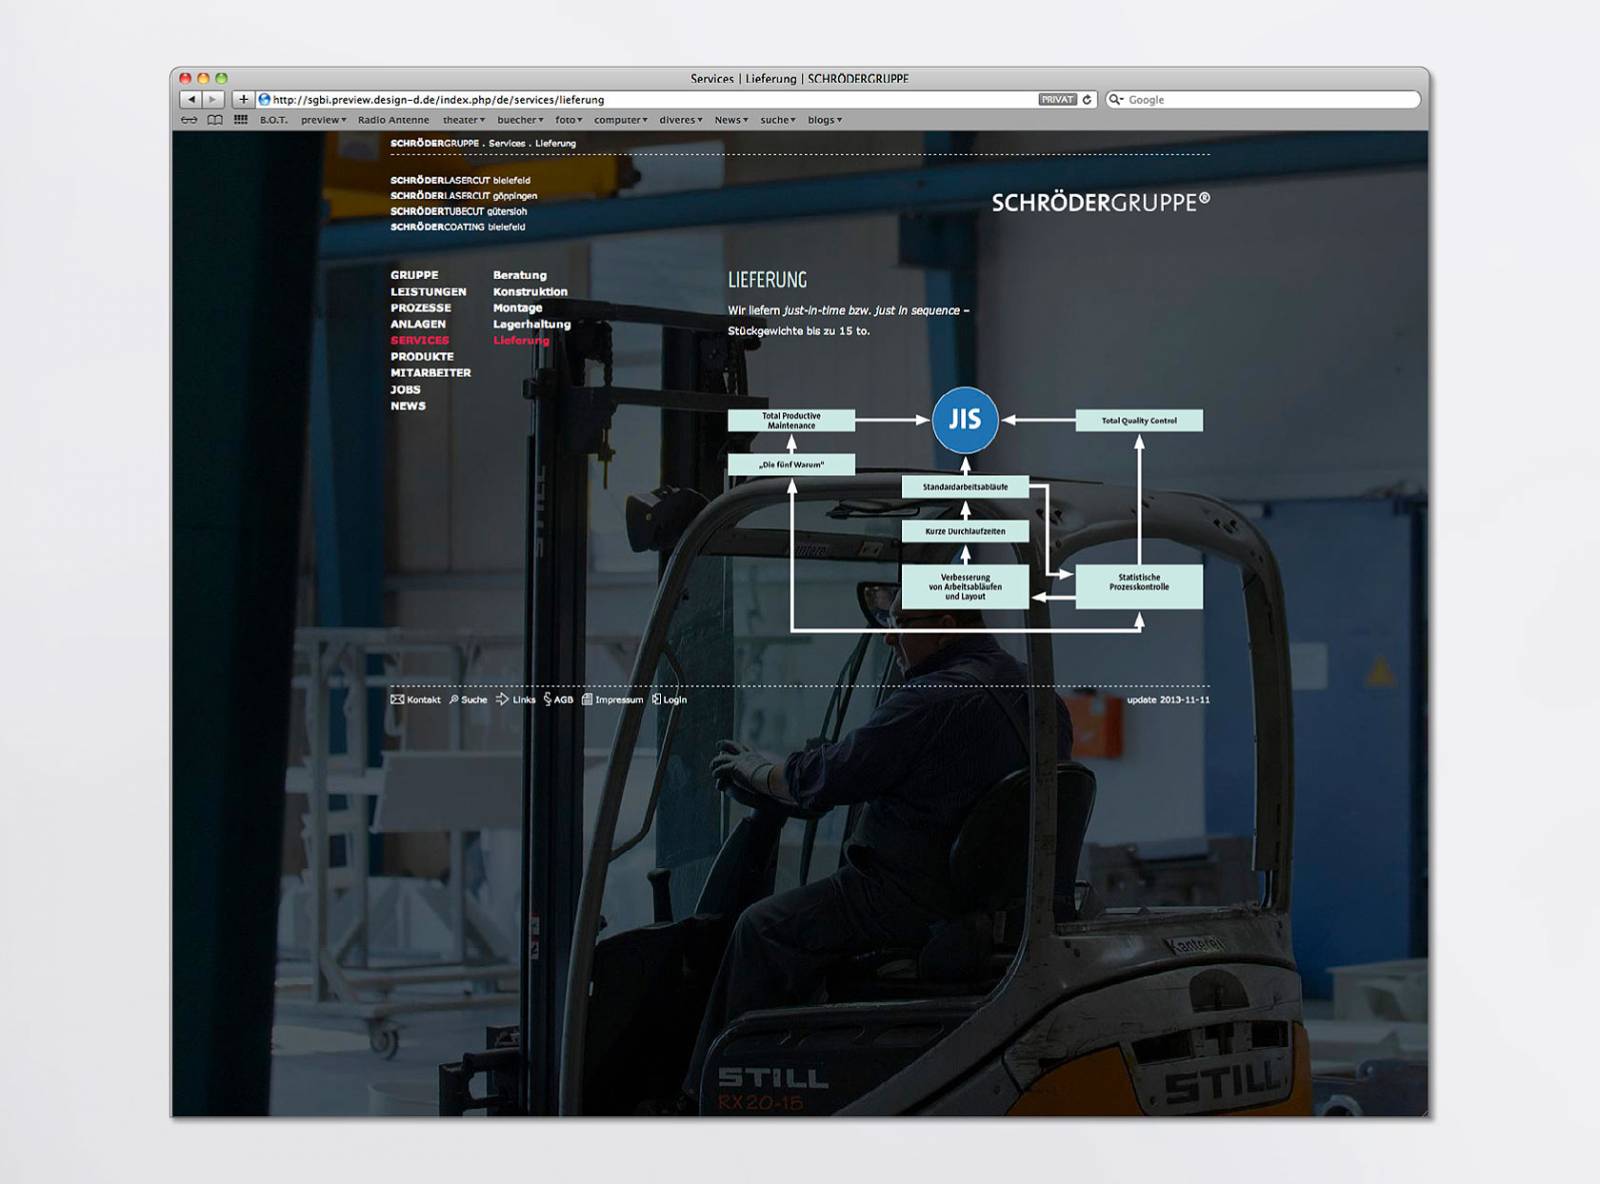
Task: Click the SCHRÖDERGRUPPE logo
Action: (x=1101, y=202)
